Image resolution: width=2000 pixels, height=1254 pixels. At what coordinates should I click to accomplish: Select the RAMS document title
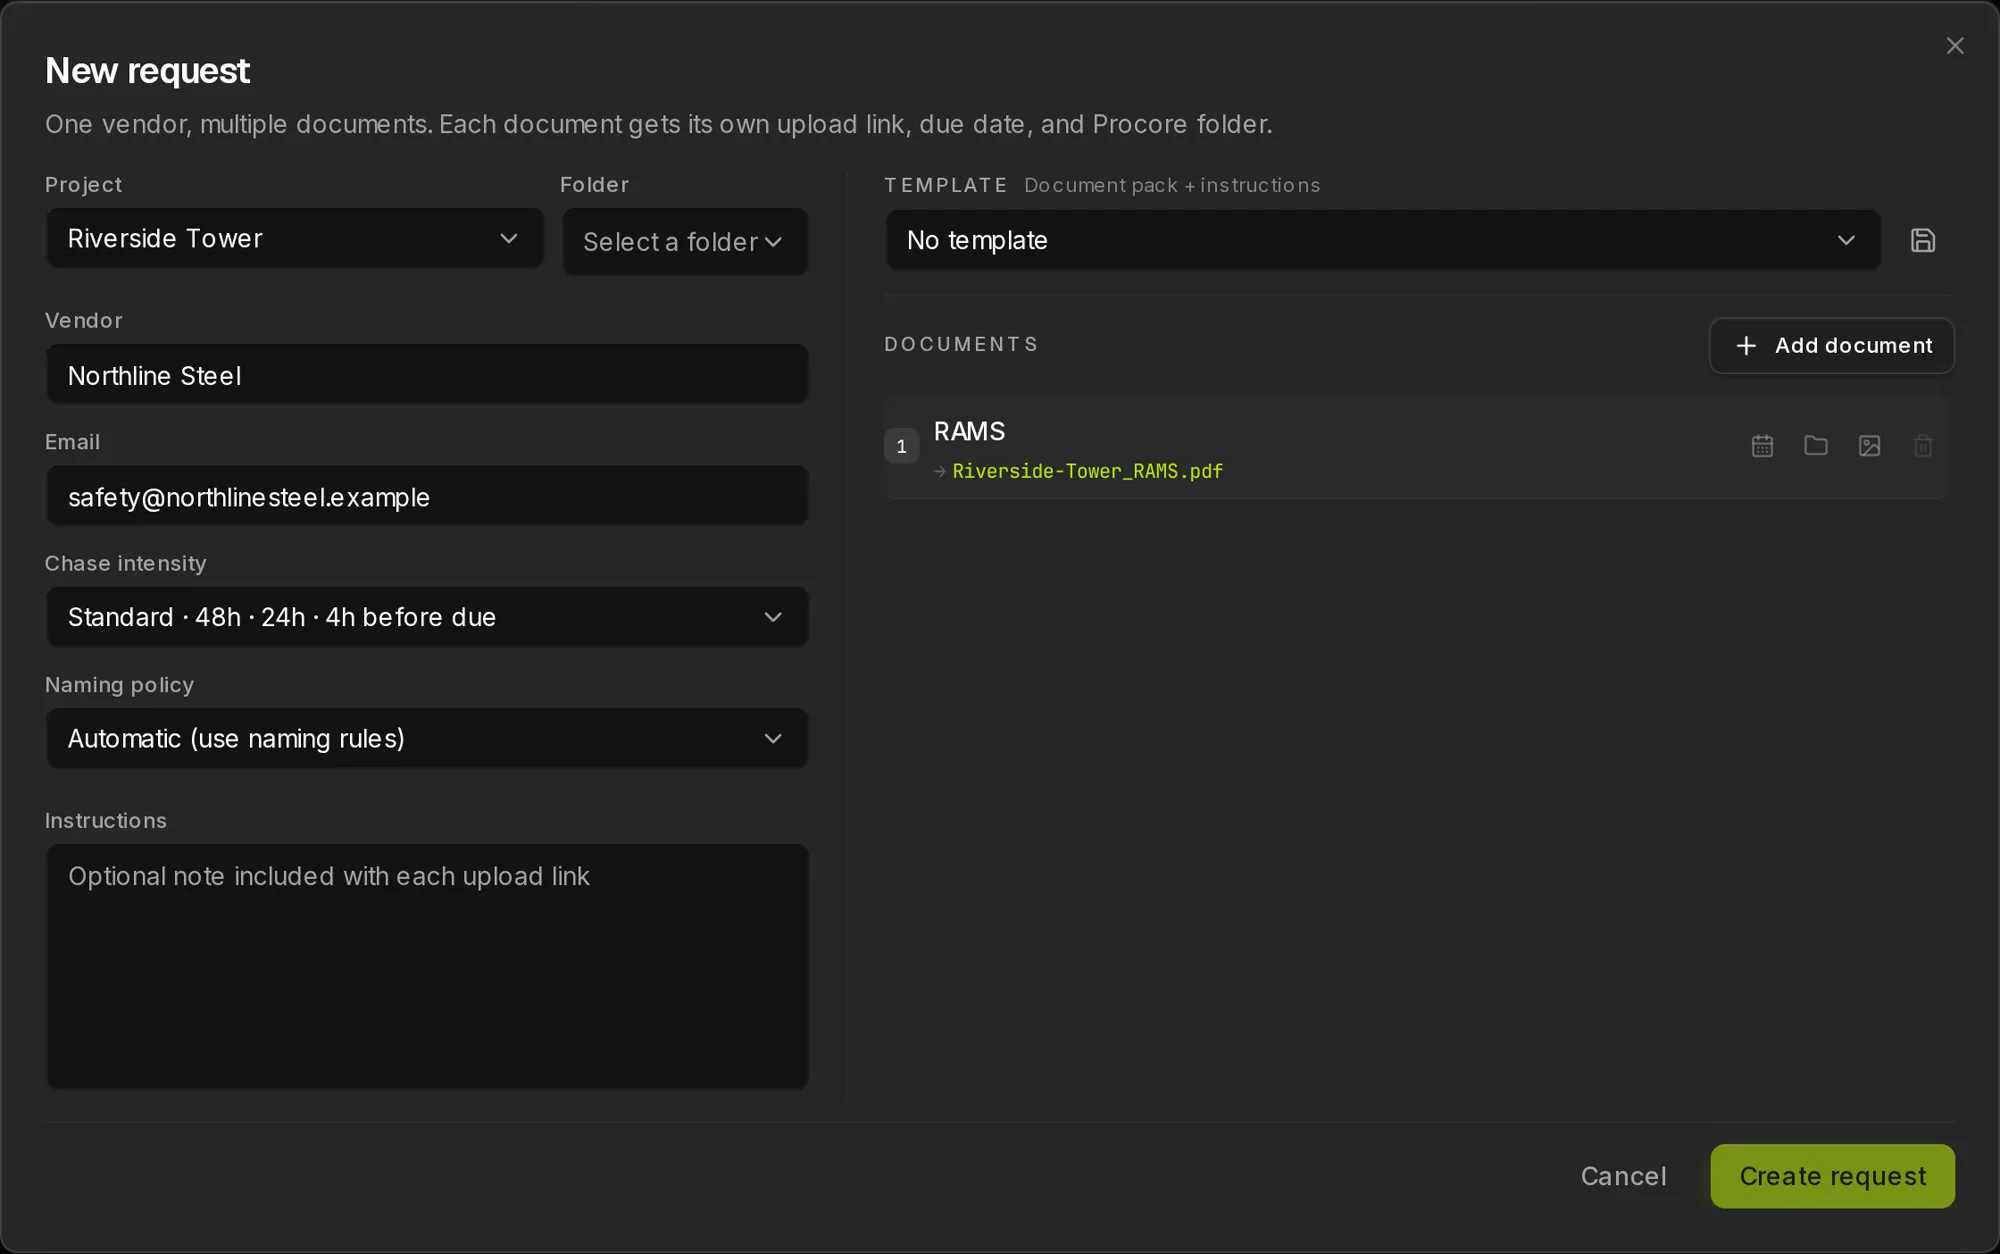point(969,432)
